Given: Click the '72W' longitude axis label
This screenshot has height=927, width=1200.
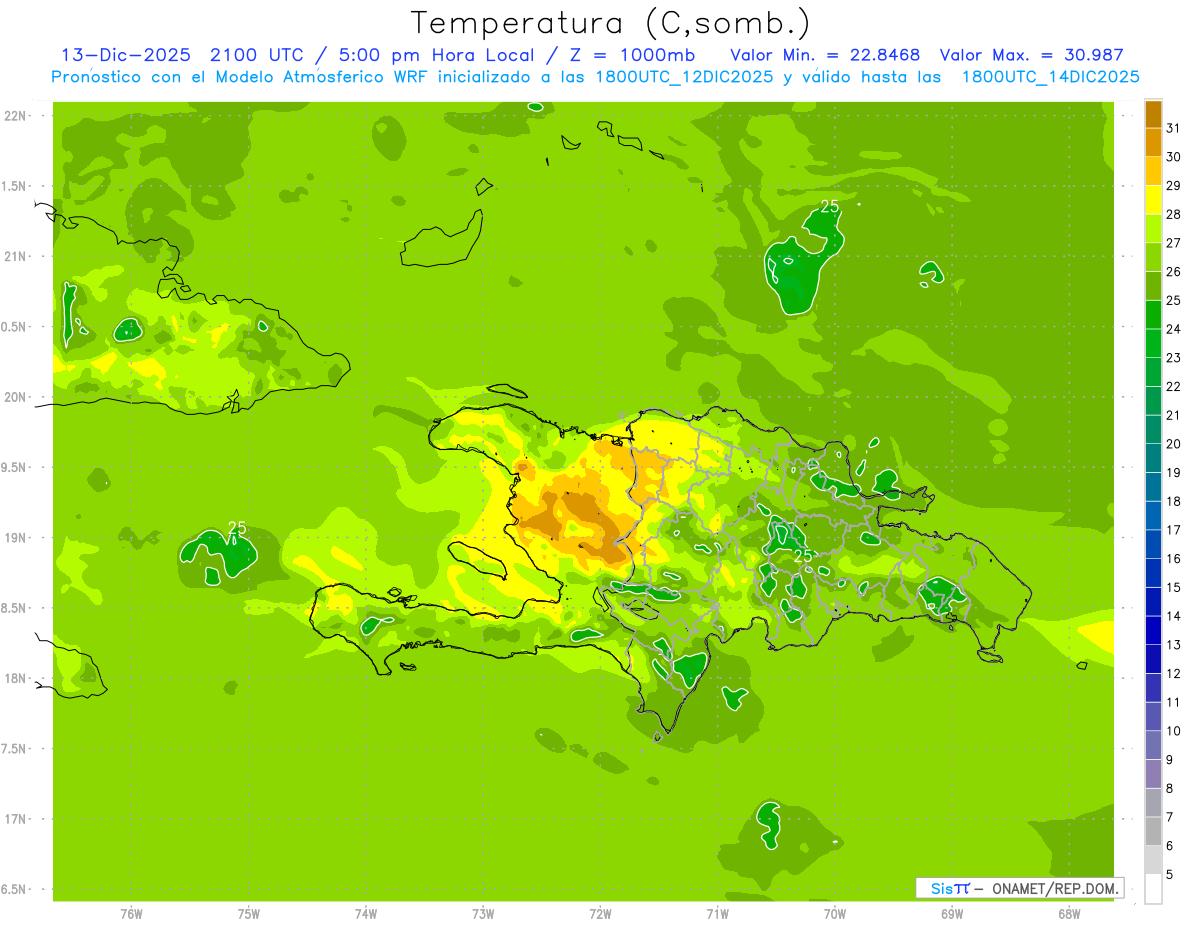Looking at the screenshot, I should (600, 914).
